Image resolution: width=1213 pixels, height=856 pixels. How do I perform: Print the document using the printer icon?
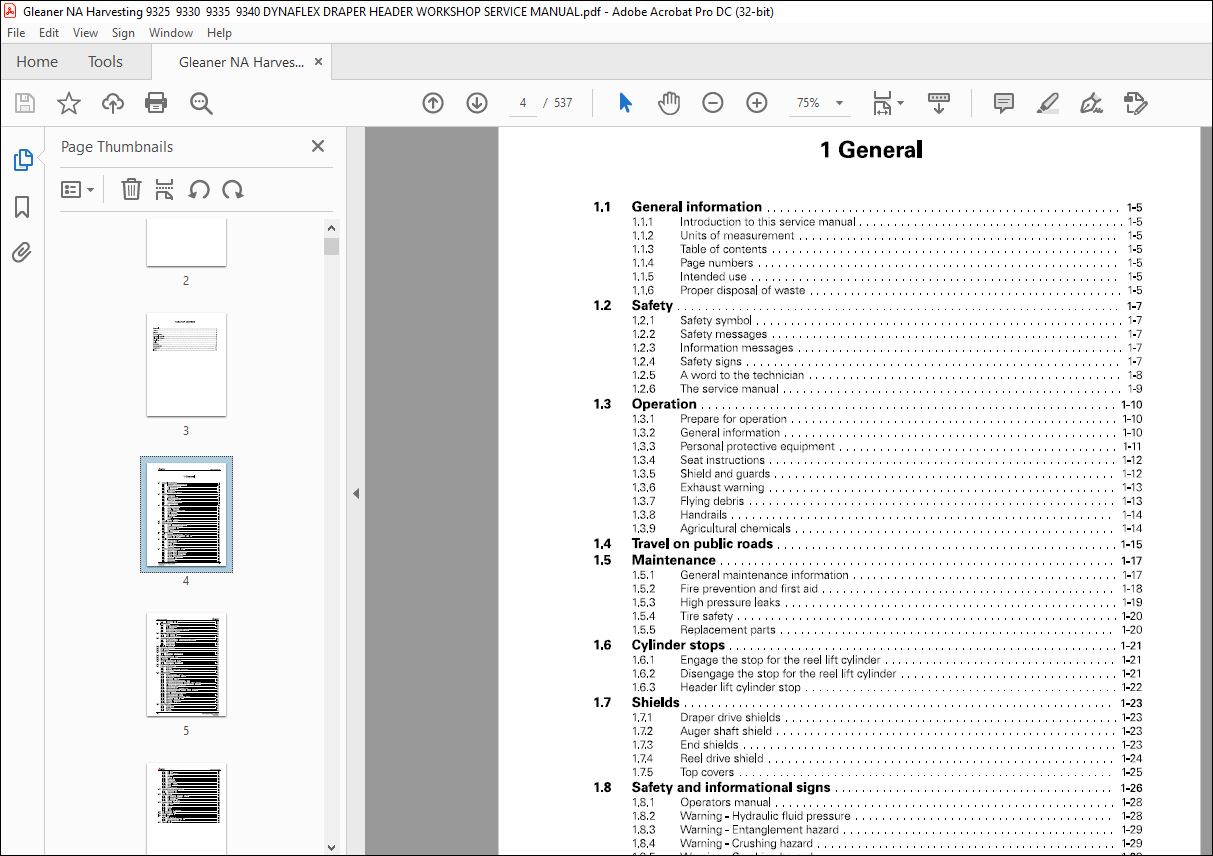pyautogui.click(x=156, y=103)
